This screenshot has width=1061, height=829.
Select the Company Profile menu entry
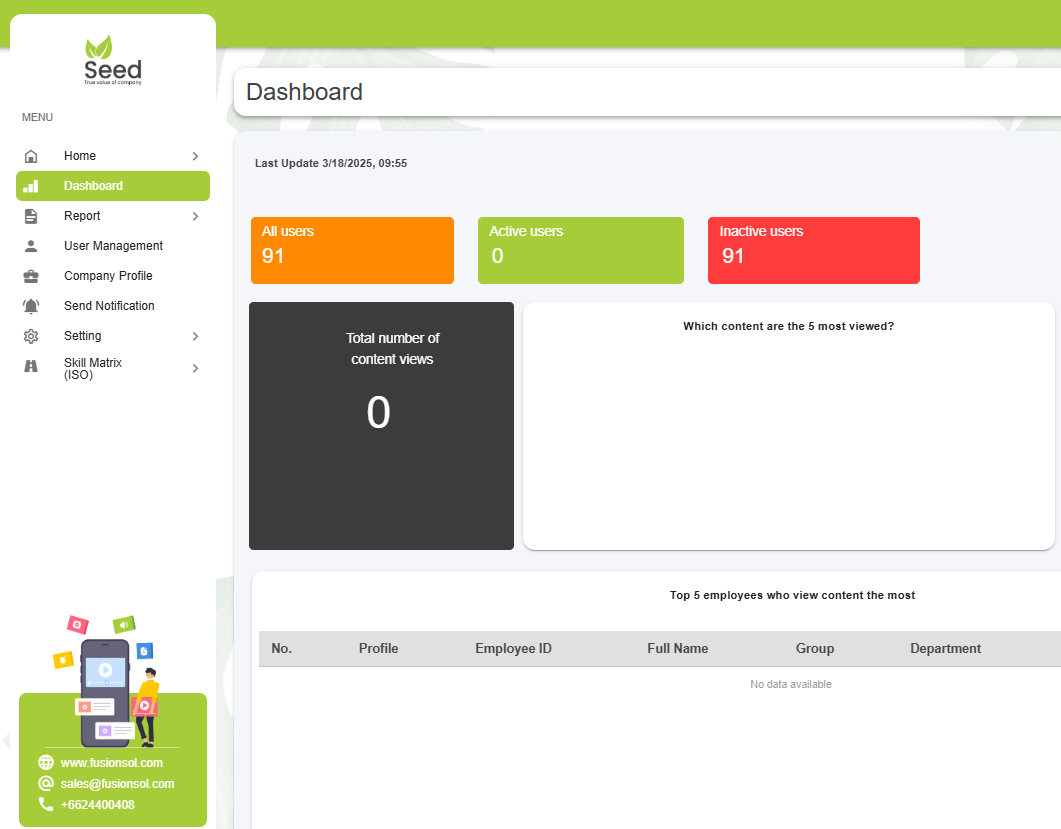coord(108,276)
